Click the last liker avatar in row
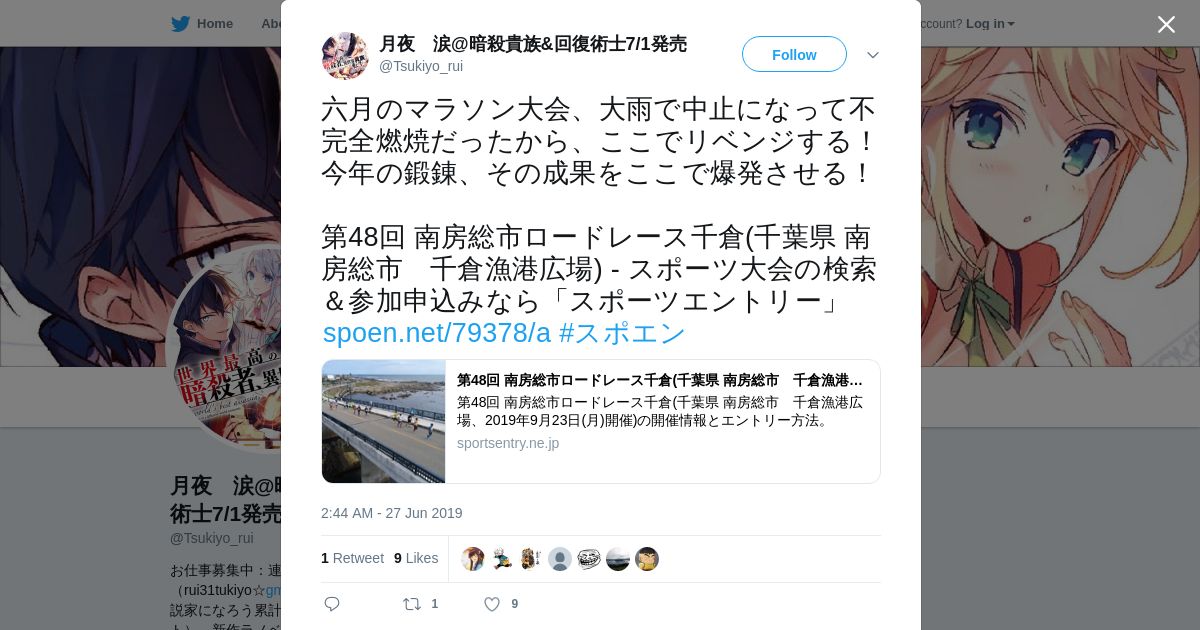Screen dimensions: 1200x630 click(647, 559)
